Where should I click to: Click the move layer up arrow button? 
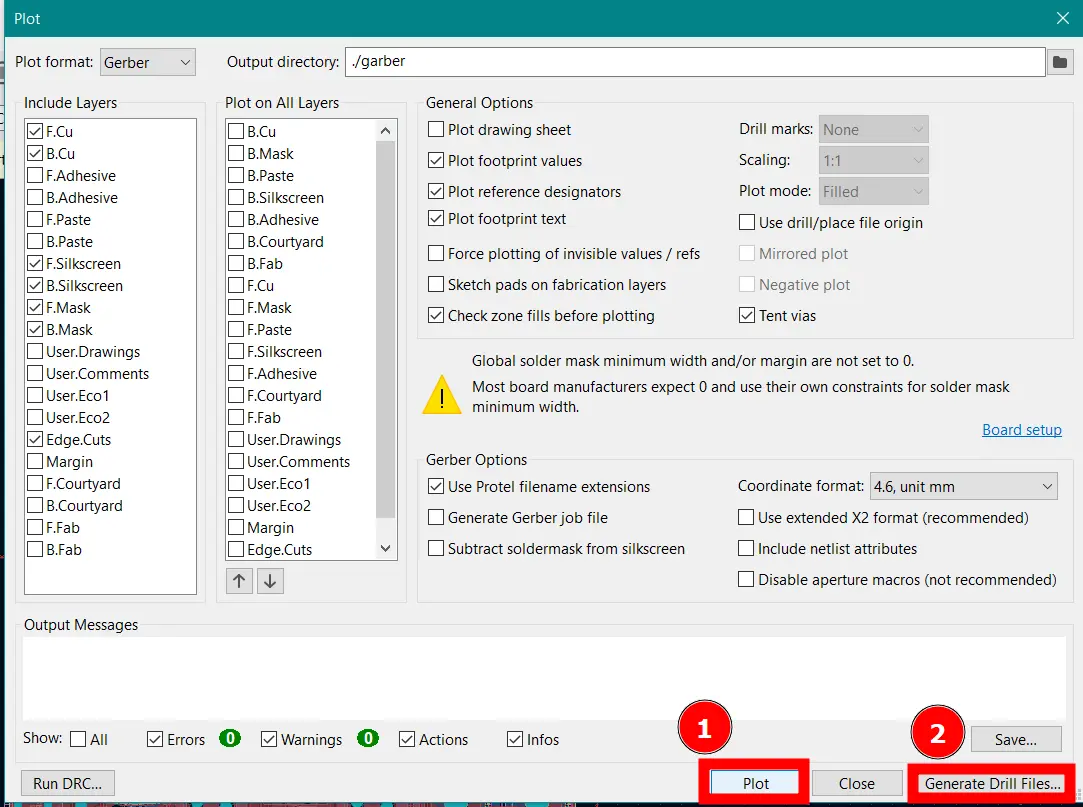239,581
